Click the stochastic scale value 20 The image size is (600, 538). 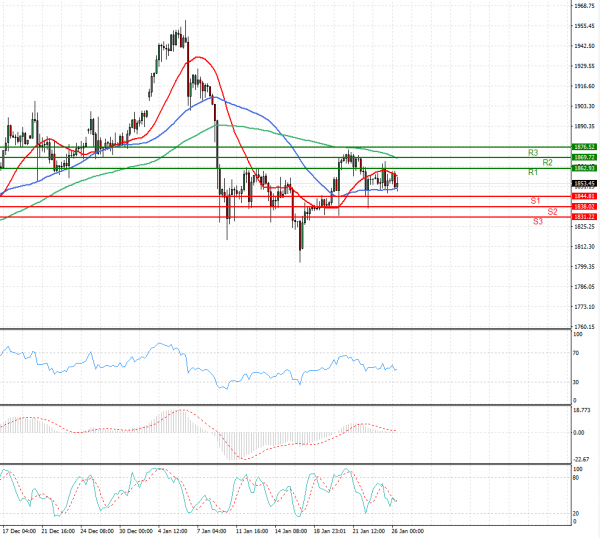[576, 514]
